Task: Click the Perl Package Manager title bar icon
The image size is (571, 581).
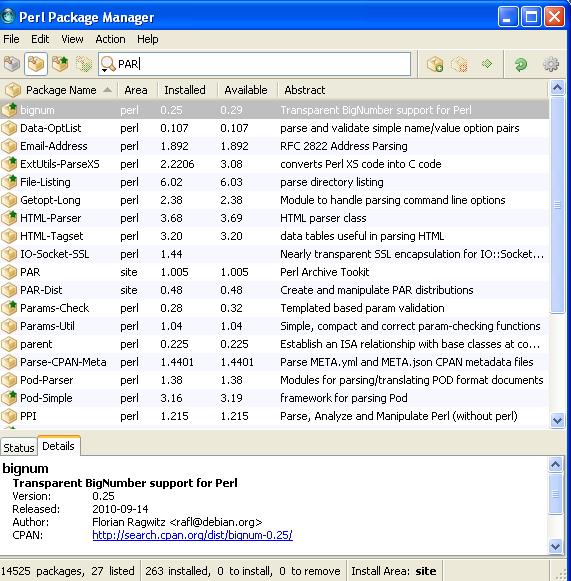Action: coord(8,16)
